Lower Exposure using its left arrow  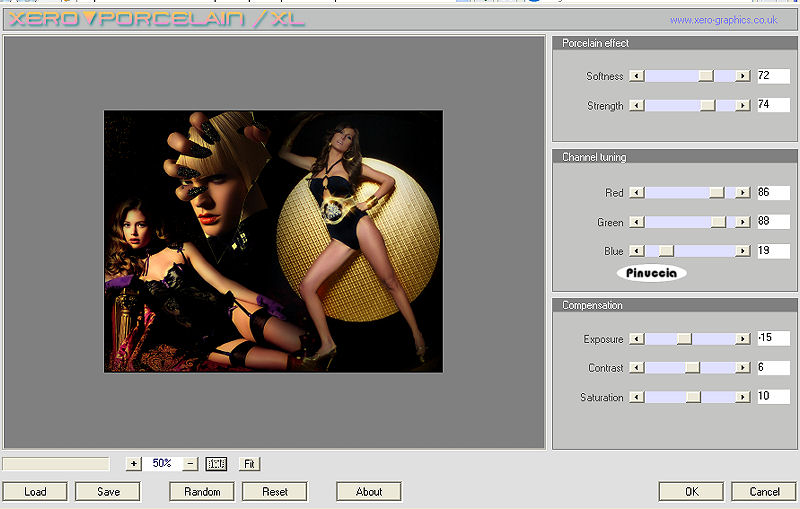click(636, 339)
